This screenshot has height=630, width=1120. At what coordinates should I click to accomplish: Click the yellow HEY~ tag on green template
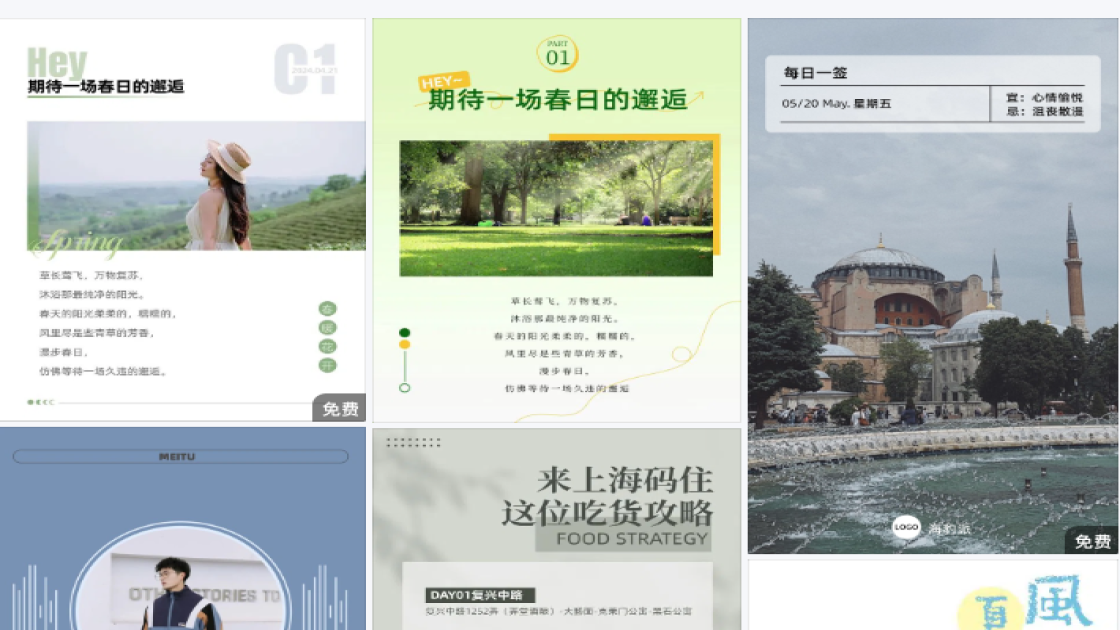click(x=443, y=82)
